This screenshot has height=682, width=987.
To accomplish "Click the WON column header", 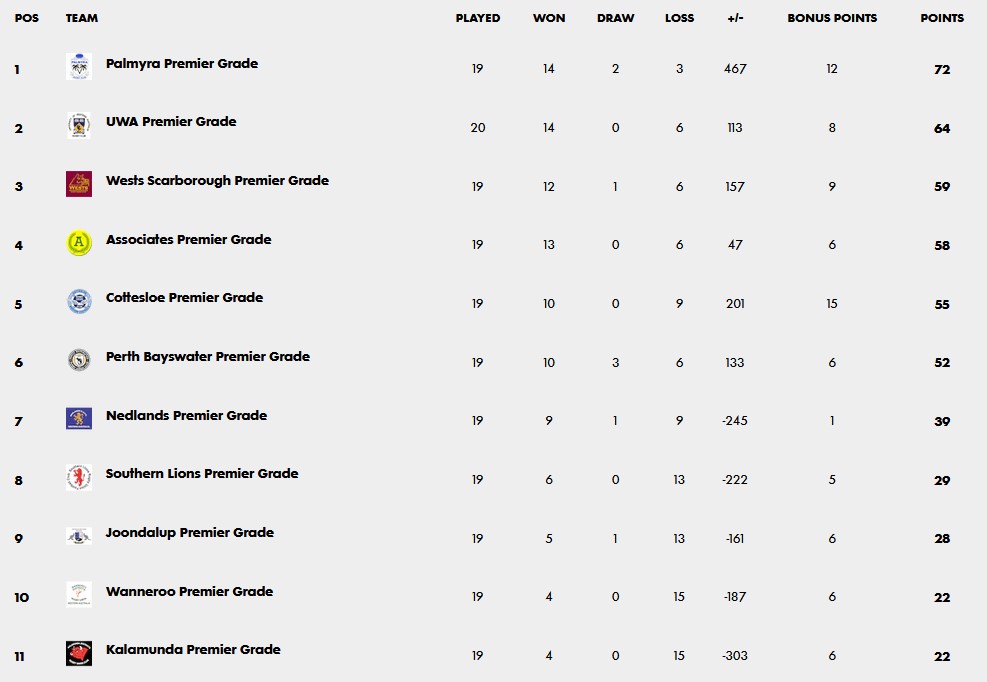I will pyautogui.click(x=549, y=18).
